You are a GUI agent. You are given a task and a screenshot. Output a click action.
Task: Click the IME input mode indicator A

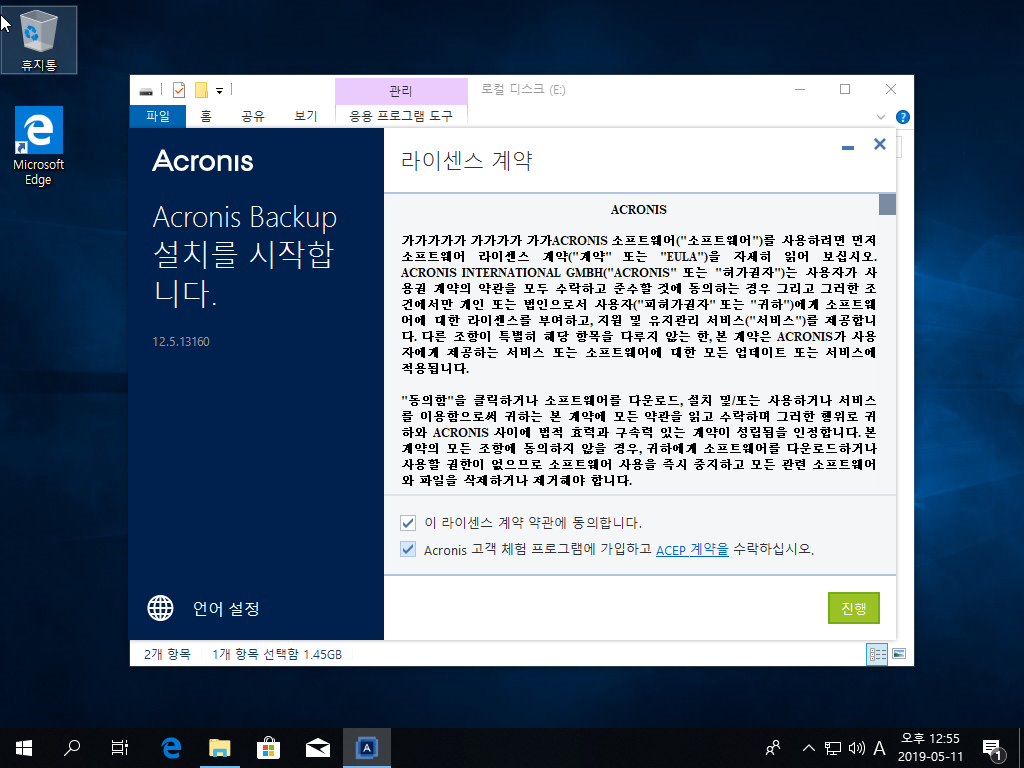tap(879, 748)
